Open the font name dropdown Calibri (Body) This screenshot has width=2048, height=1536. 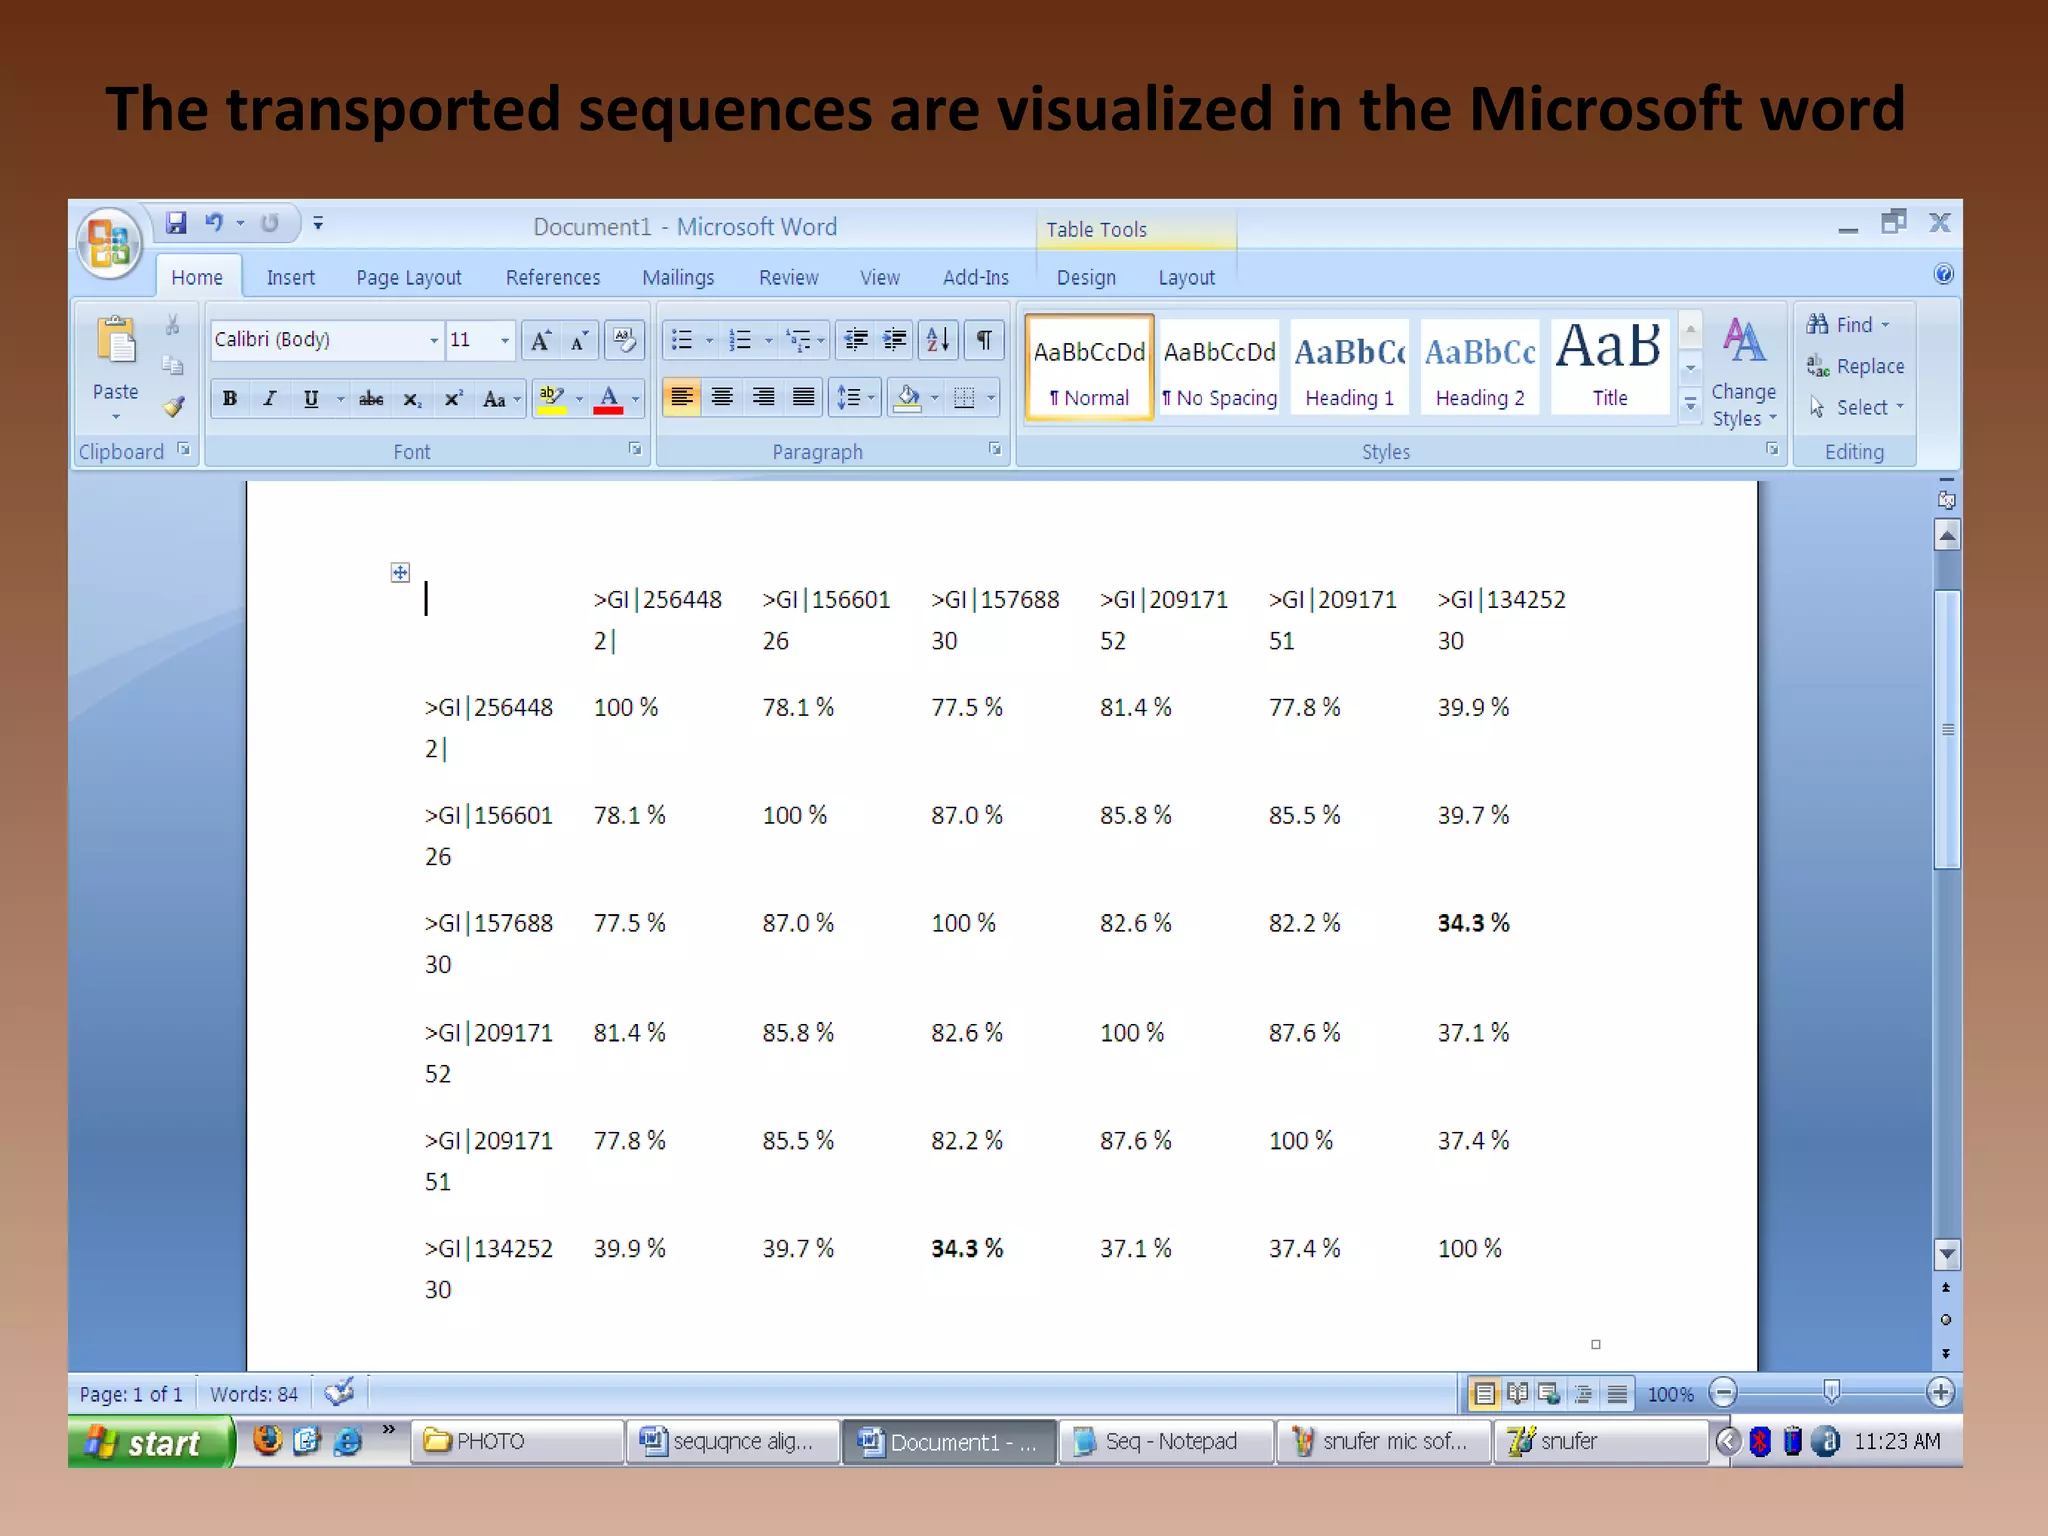(433, 340)
